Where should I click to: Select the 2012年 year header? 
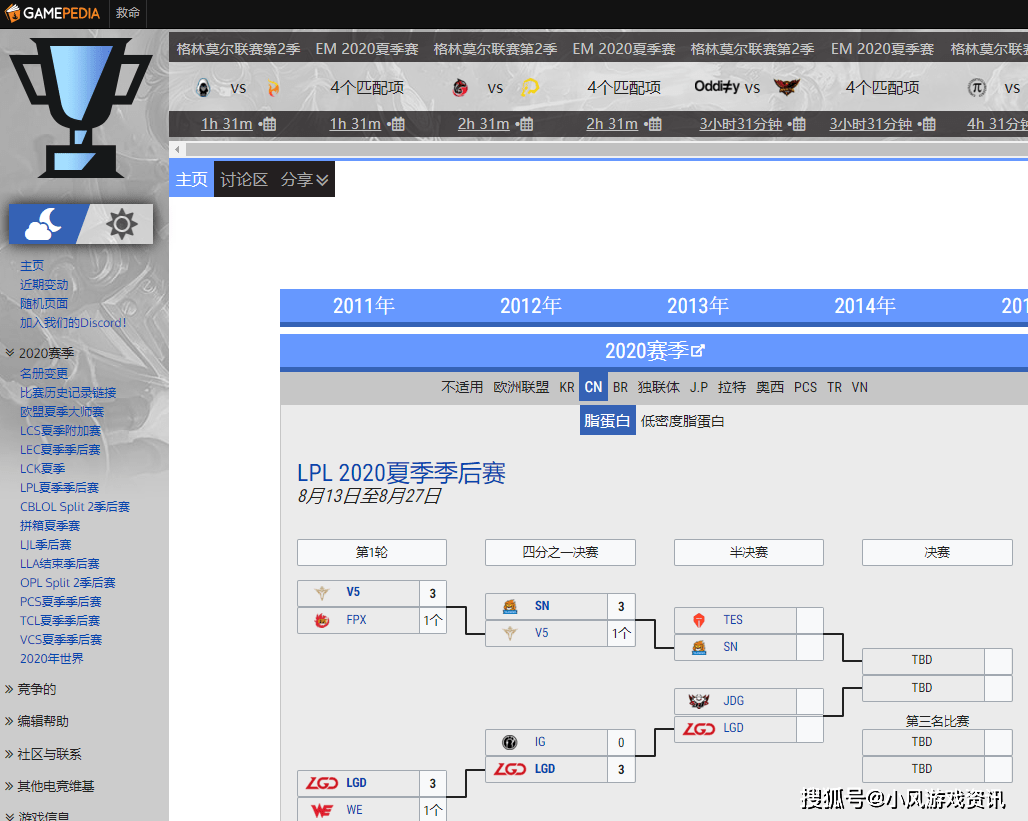[530, 306]
